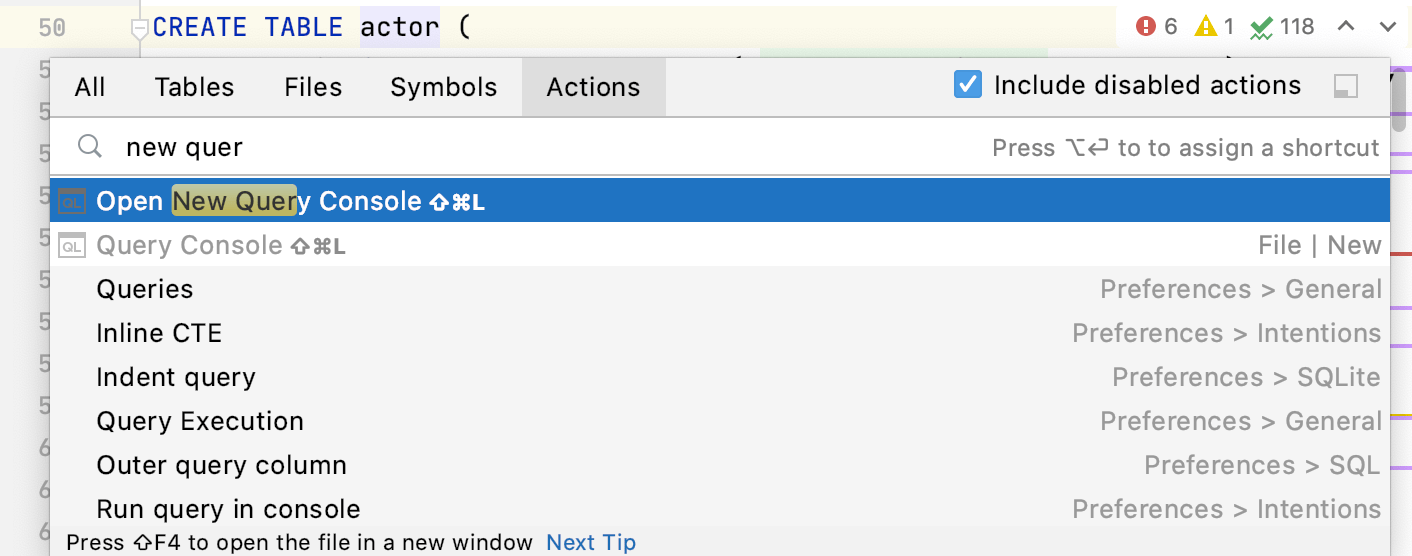Viewport: 1412px width, 556px height.
Task: Click the yellow warning triangle icon
Action: 1206,27
